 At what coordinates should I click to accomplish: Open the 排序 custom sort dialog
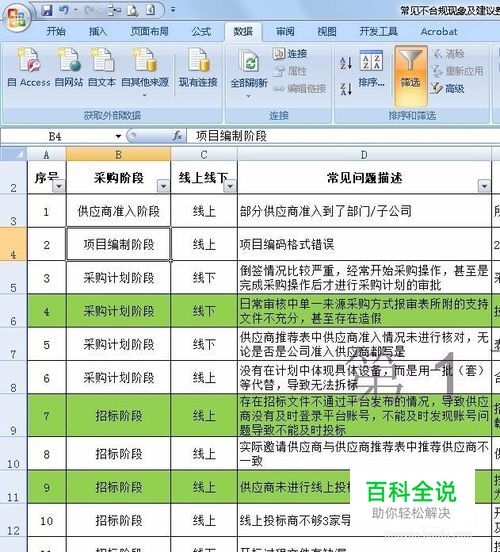371,69
